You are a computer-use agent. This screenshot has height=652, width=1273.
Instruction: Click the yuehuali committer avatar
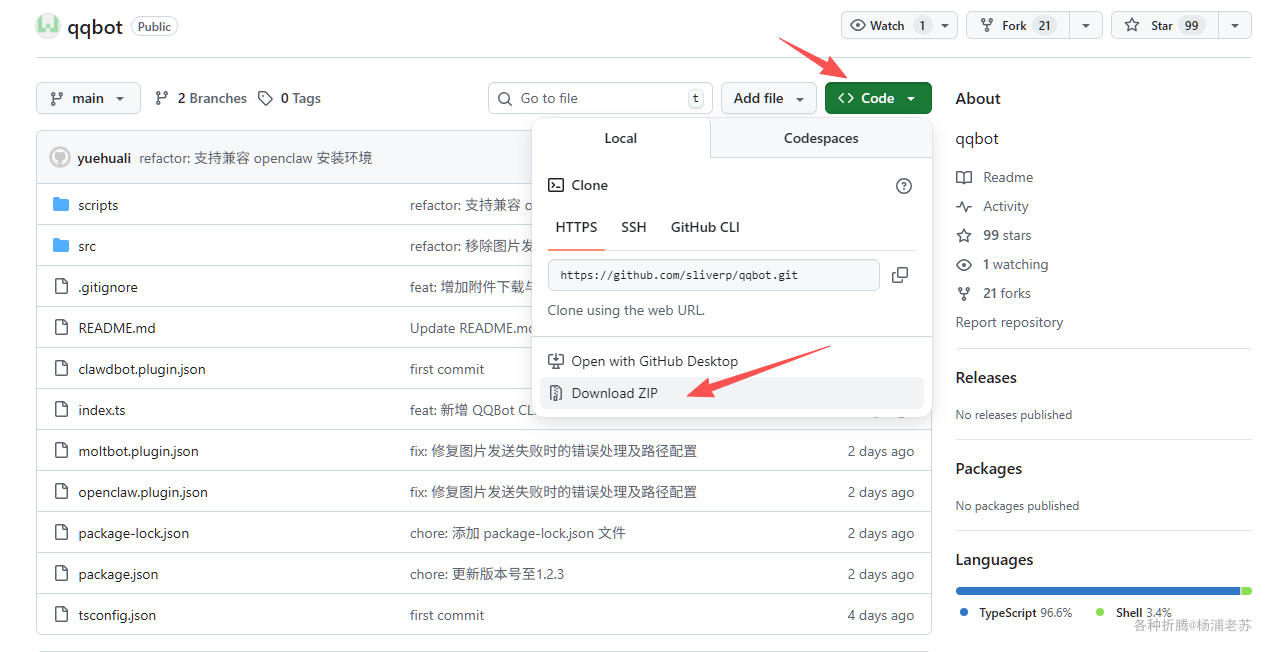click(x=60, y=158)
